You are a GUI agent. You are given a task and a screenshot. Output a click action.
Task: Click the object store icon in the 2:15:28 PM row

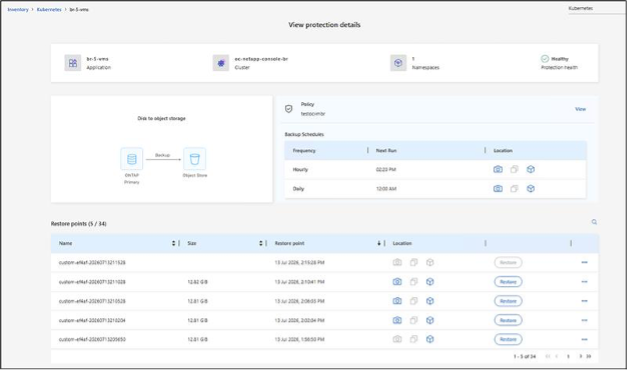430,263
